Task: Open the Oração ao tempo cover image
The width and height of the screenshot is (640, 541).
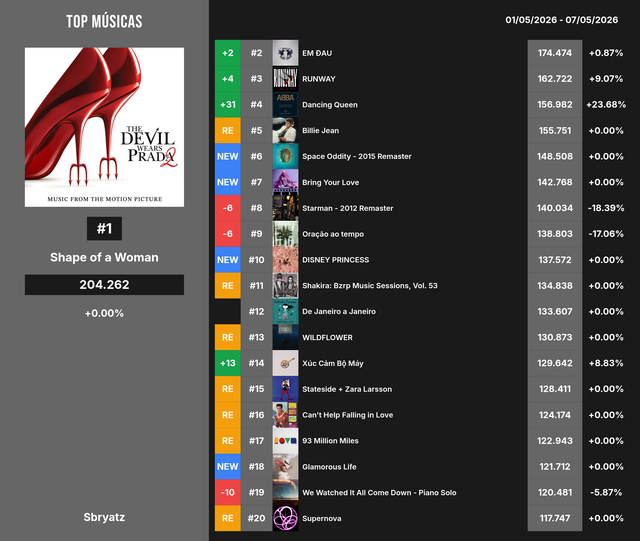Action: 285,234
